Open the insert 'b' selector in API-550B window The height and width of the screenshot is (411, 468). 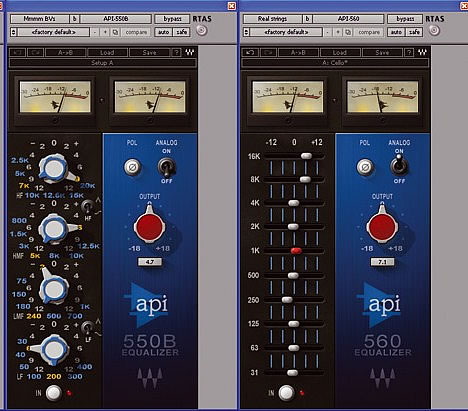click(x=74, y=19)
